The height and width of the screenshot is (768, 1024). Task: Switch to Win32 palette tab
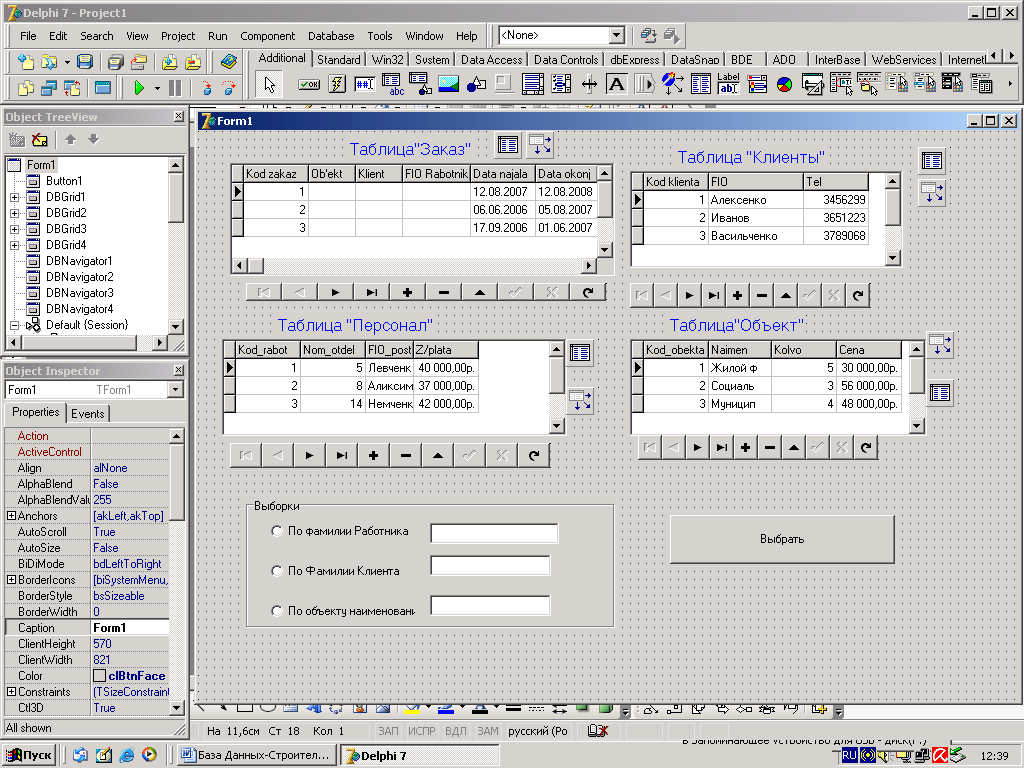coord(387,59)
